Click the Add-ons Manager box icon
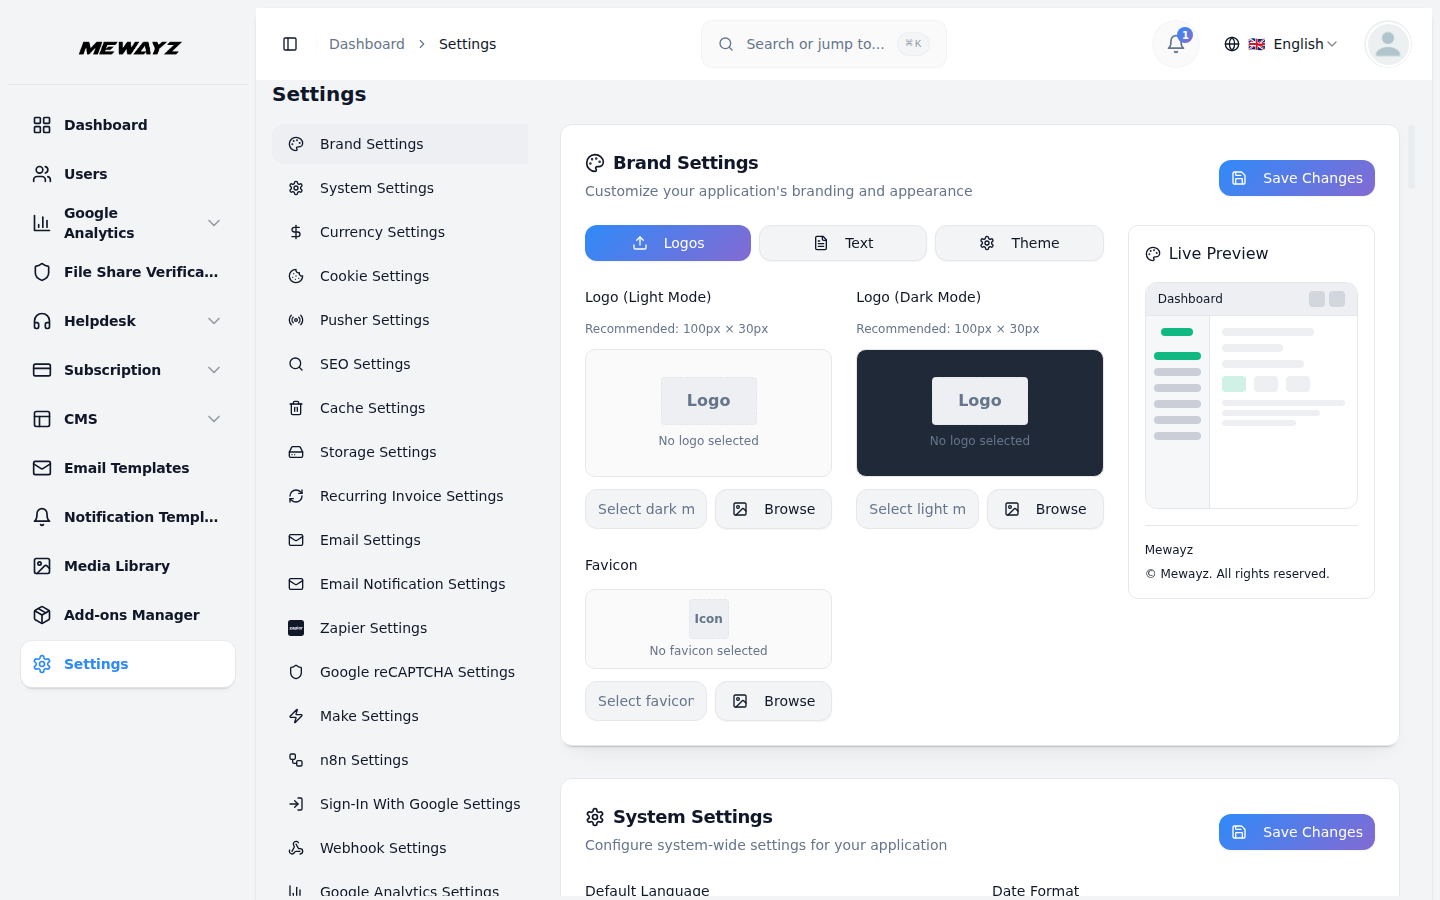1440x900 pixels. pos(42,615)
